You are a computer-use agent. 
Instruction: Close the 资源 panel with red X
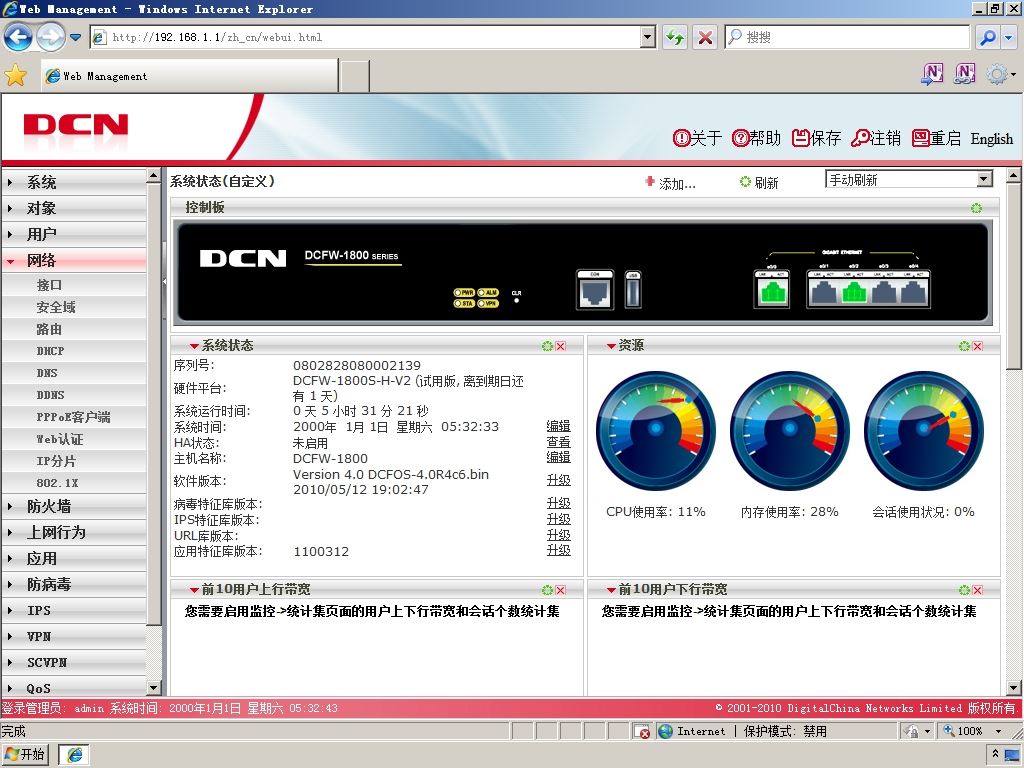(x=978, y=346)
